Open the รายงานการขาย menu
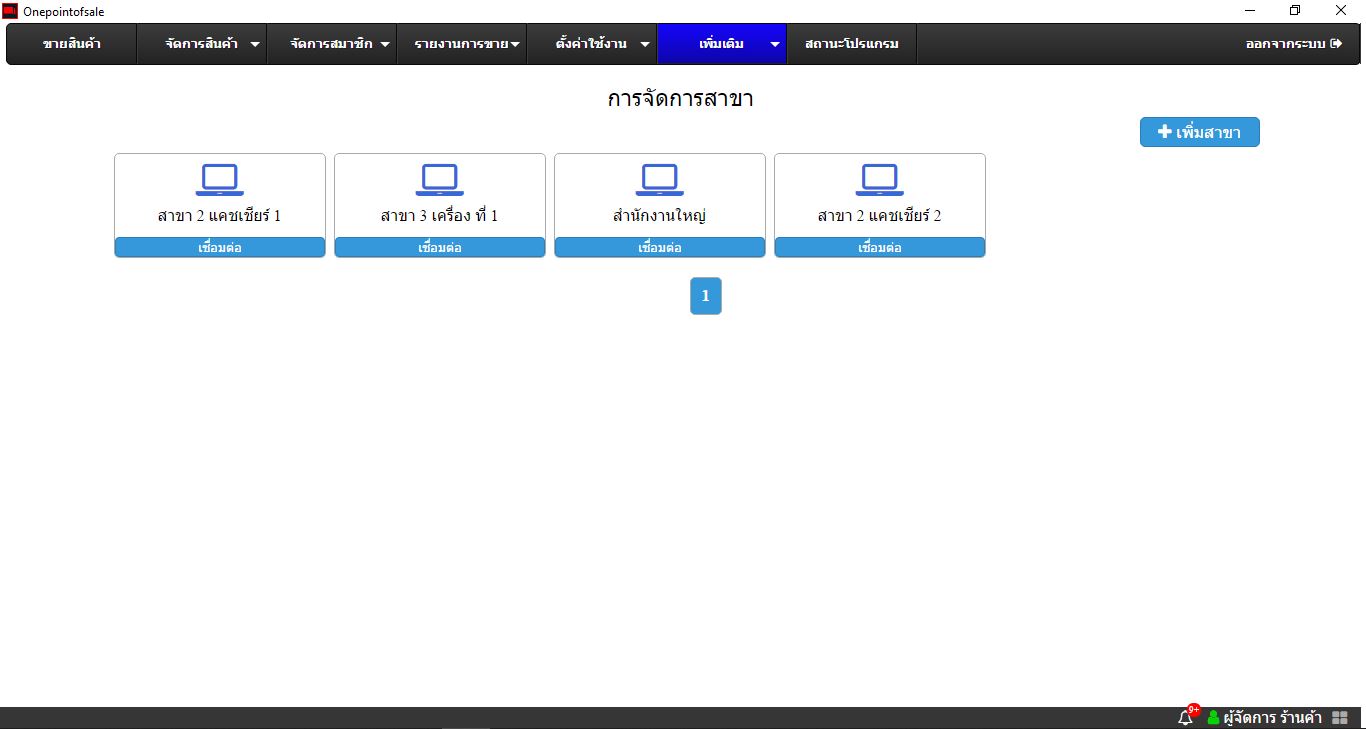This screenshot has width=1366, height=729. coord(462,44)
